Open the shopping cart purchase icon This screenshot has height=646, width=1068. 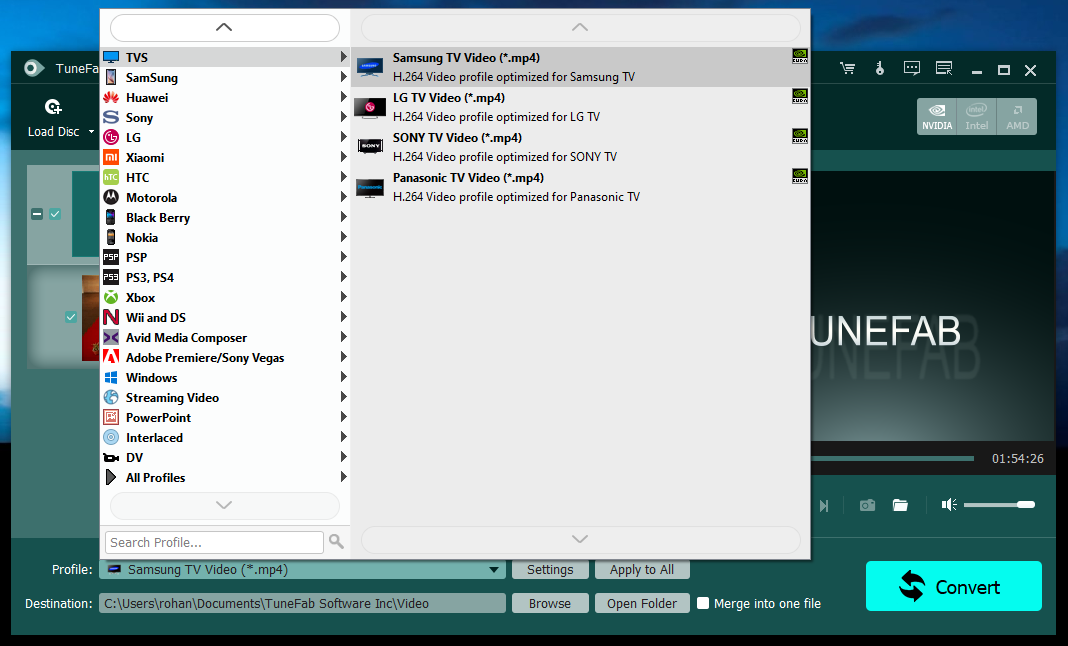pos(848,69)
